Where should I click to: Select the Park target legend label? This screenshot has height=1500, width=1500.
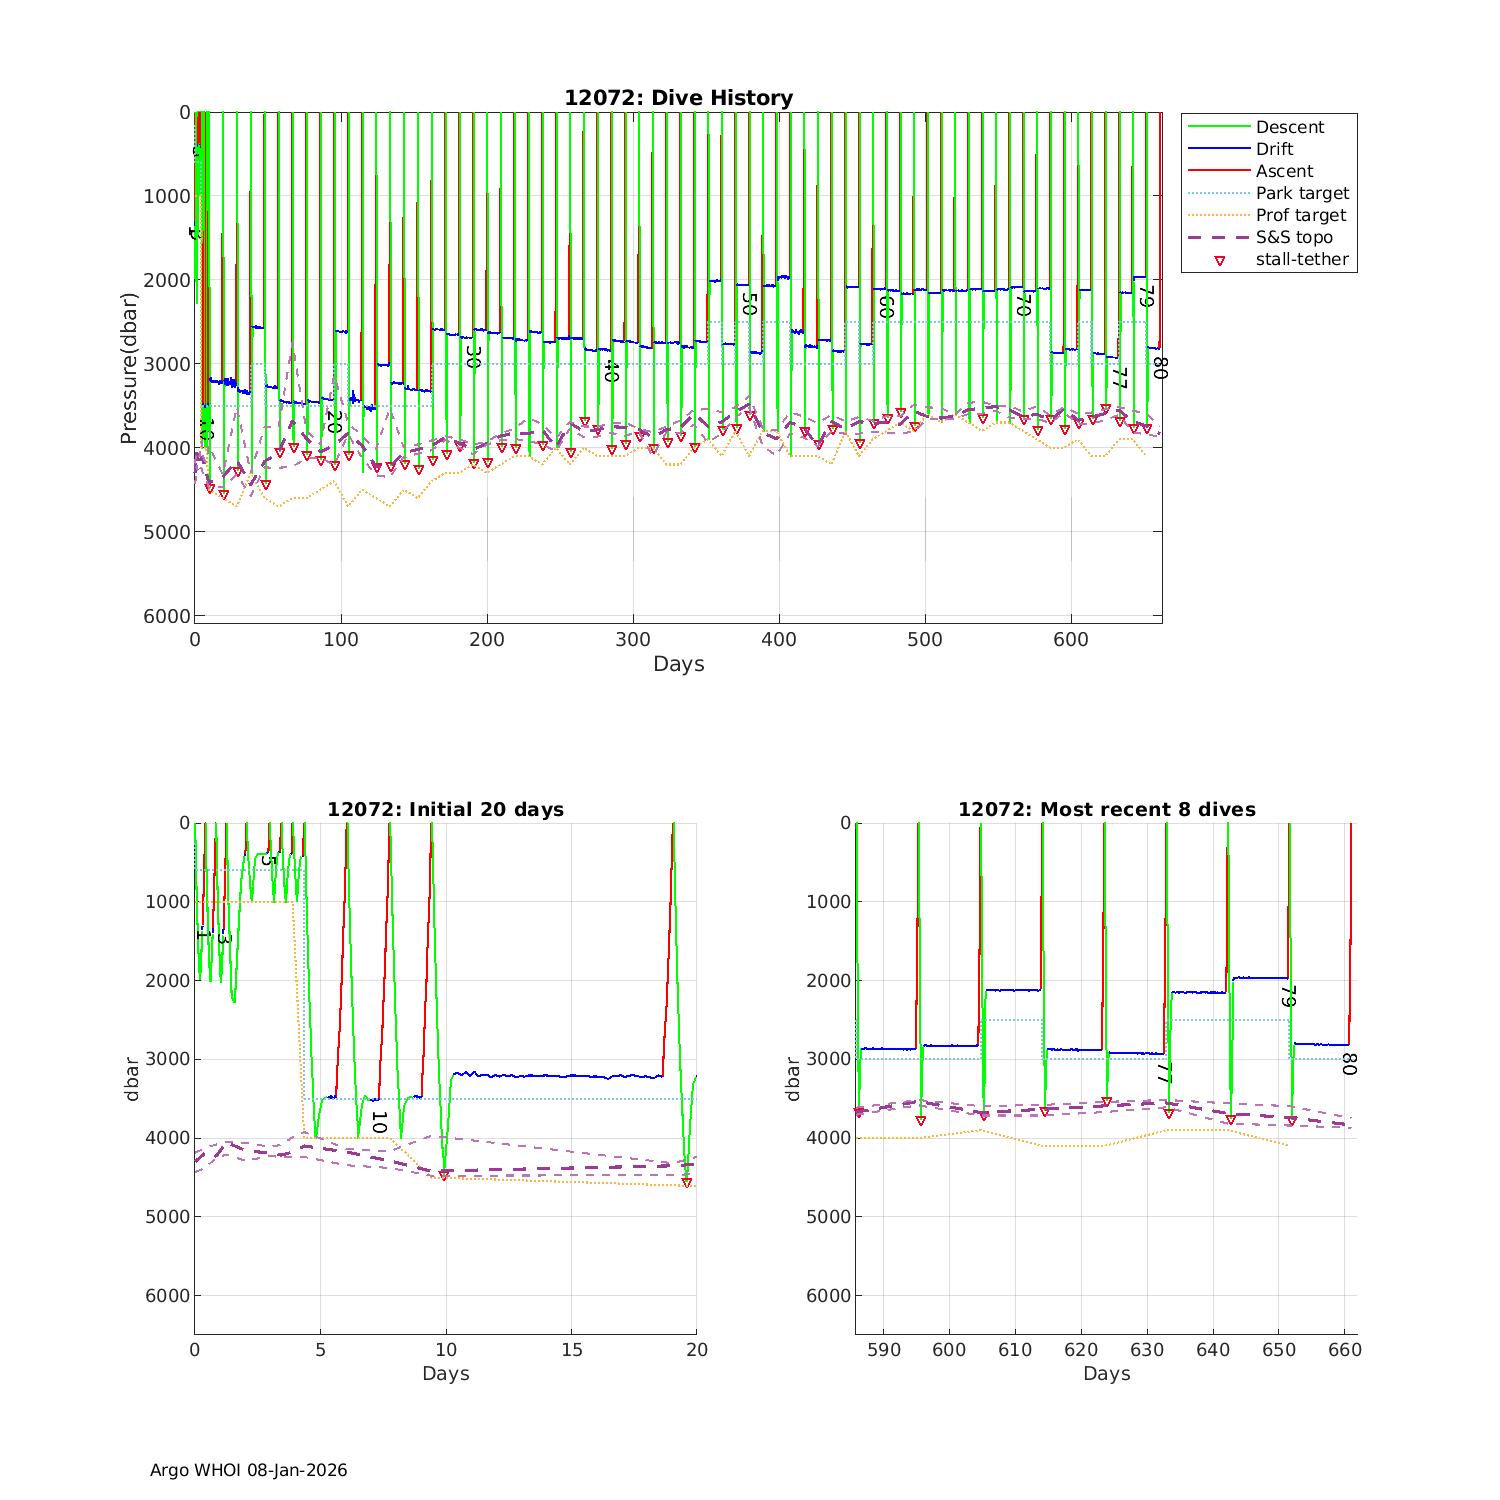1302,193
